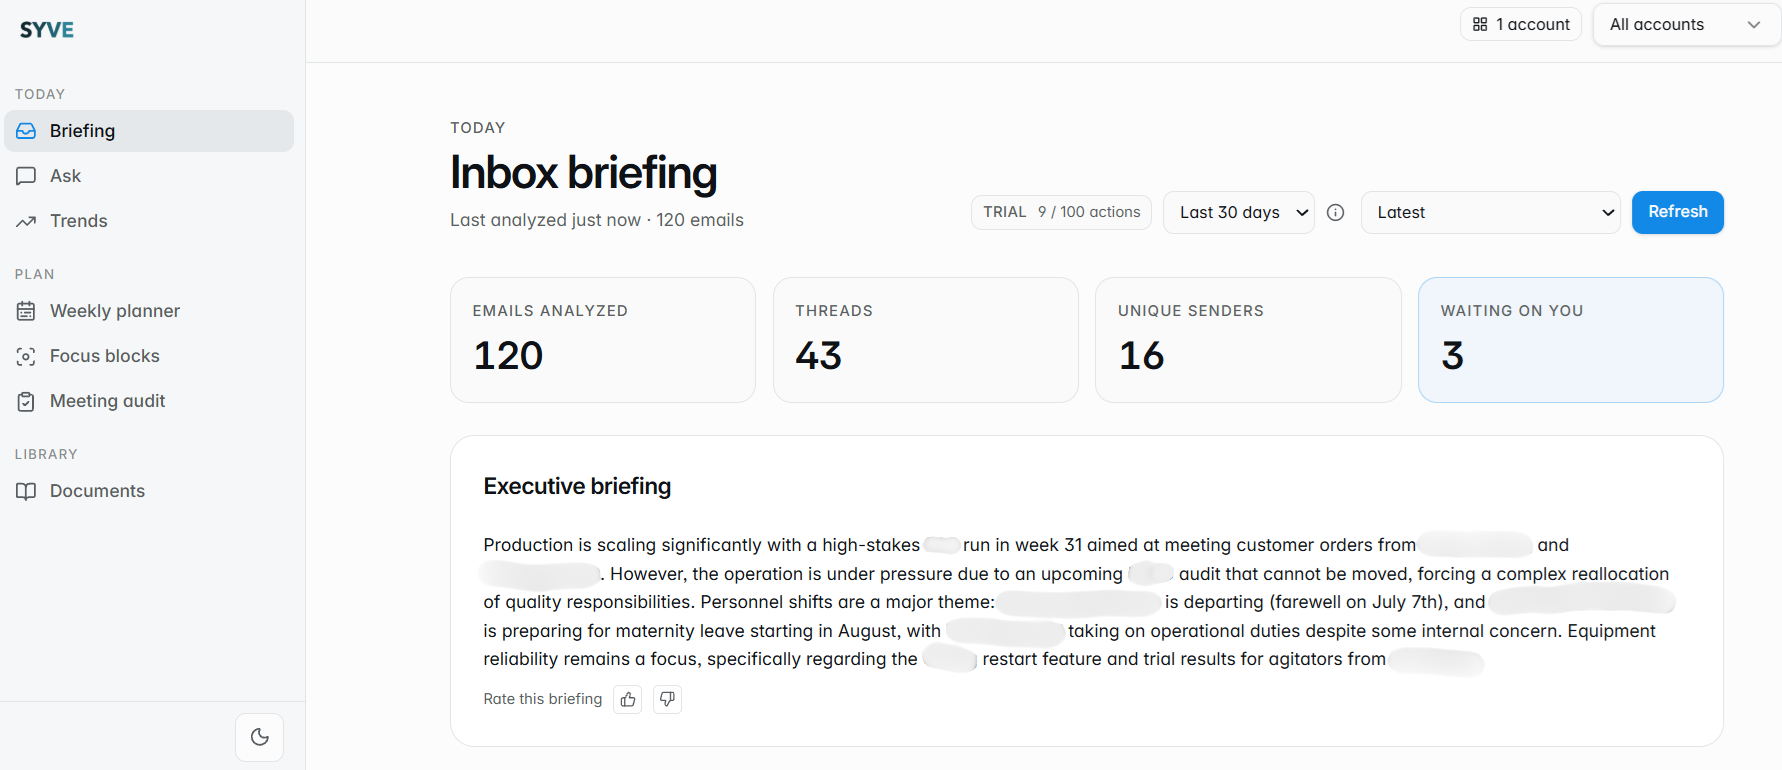
Task: Click the 'Last analyzed just now · 120 emails' text
Action: click(597, 220)
